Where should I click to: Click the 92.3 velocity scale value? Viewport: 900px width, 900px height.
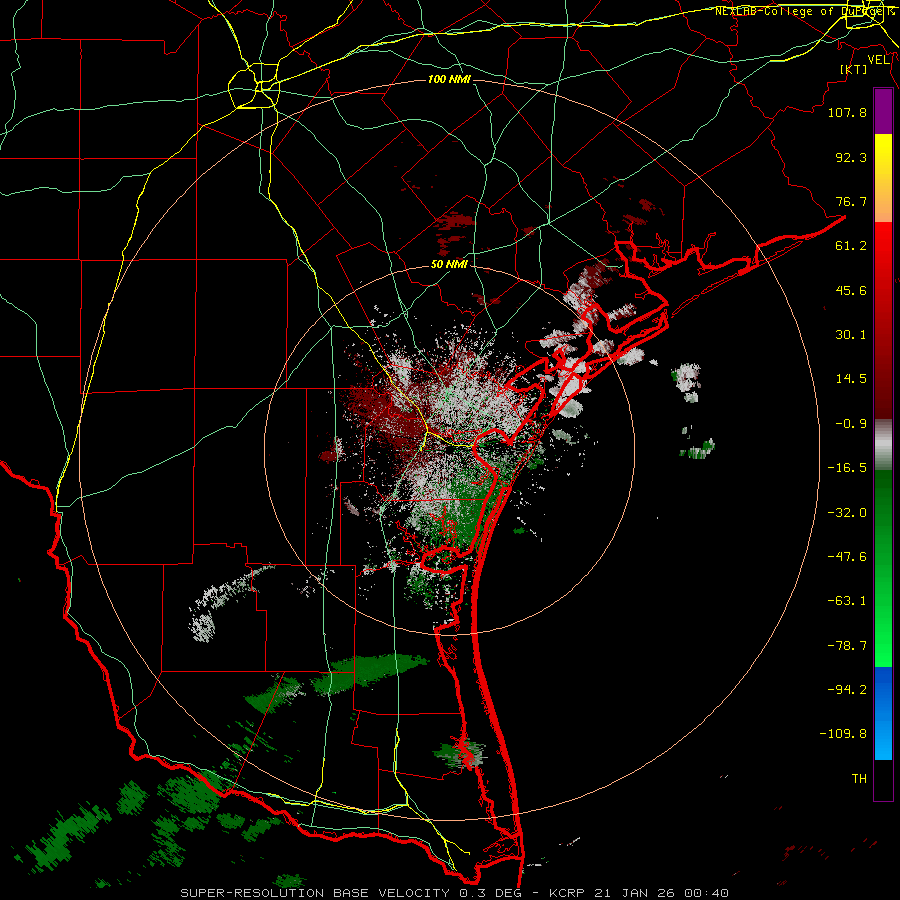tap(851, 157)
